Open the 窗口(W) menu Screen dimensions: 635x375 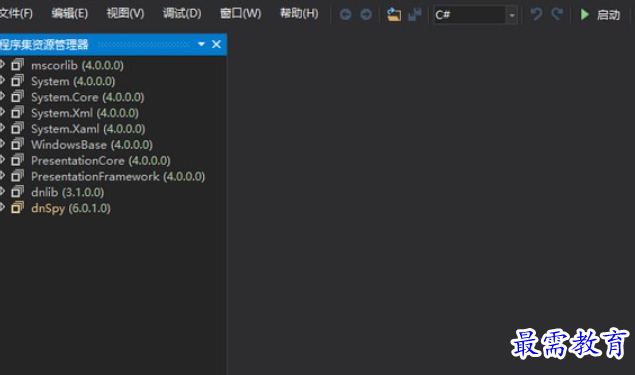point(240,14)
